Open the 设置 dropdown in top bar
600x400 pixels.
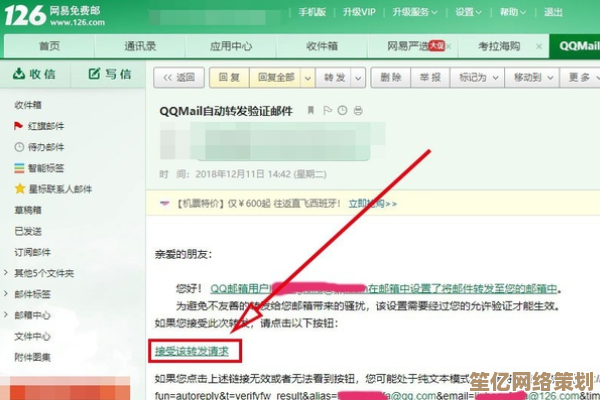point(466,13)
